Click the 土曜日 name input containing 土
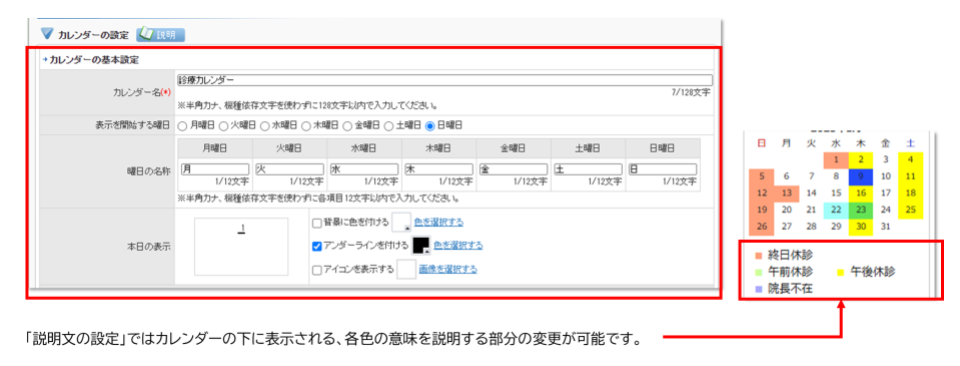 [588, 169]
